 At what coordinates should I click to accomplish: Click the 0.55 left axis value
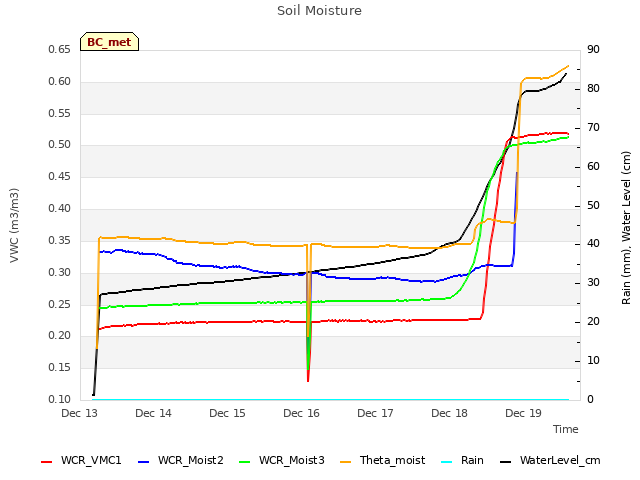pos(60,113)
